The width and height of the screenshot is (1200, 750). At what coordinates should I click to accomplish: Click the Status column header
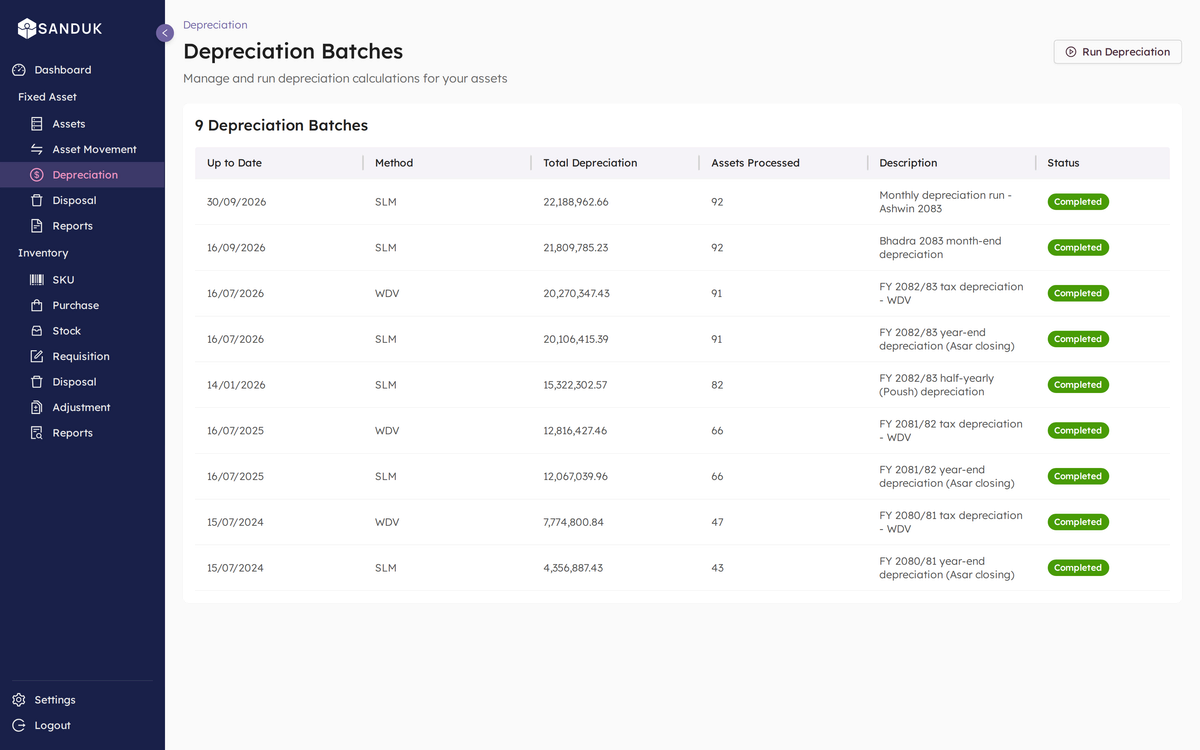coord(1063,163)
